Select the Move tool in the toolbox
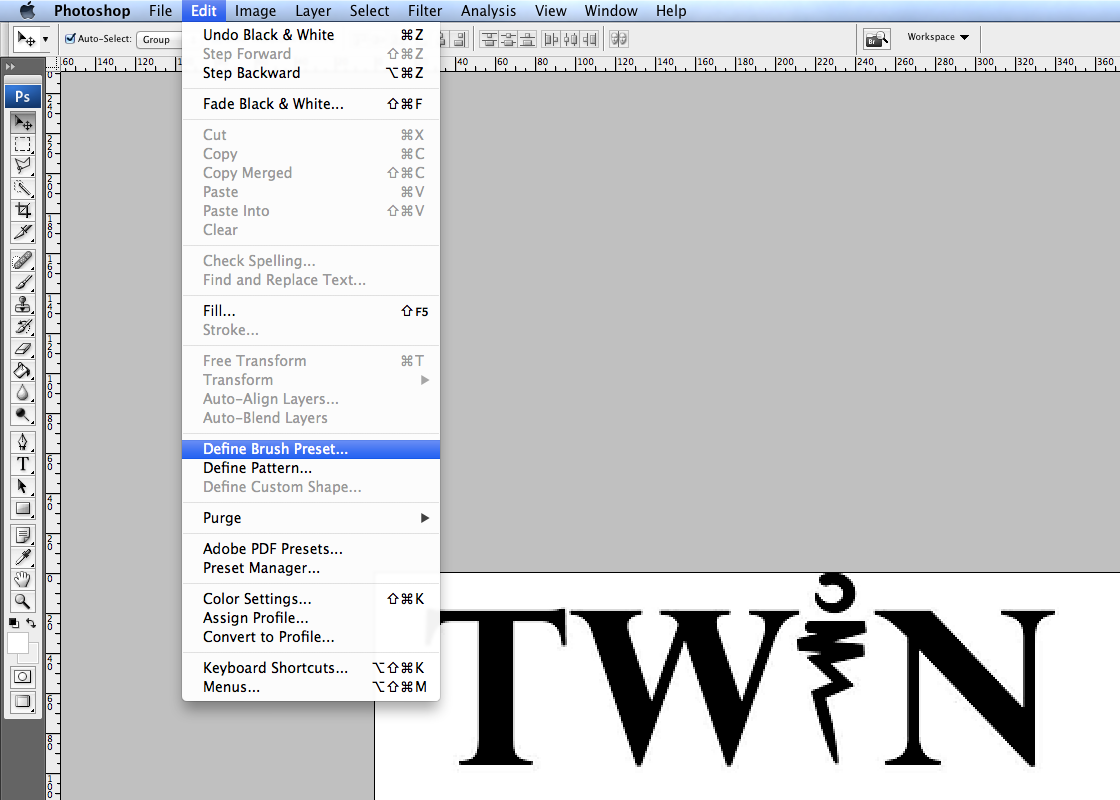Image resolution: width=1120 pixels, height=800 pixels. tap(23, 122)
